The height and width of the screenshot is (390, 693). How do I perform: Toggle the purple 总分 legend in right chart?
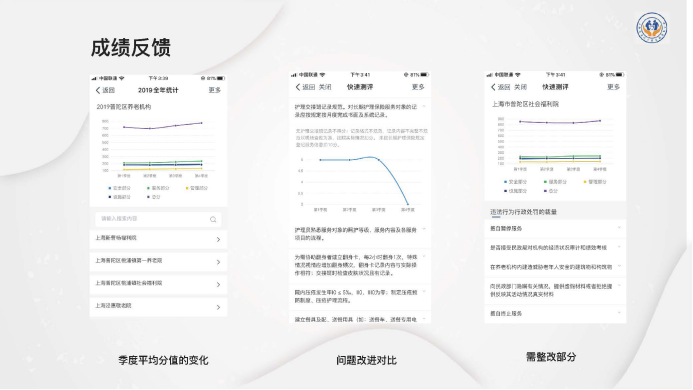(x=551, y=191)
